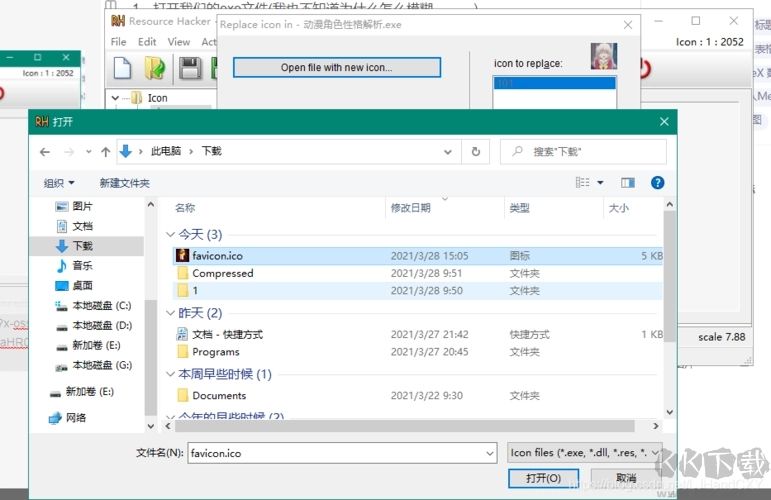Go up one folder level

tap(106, 152)
